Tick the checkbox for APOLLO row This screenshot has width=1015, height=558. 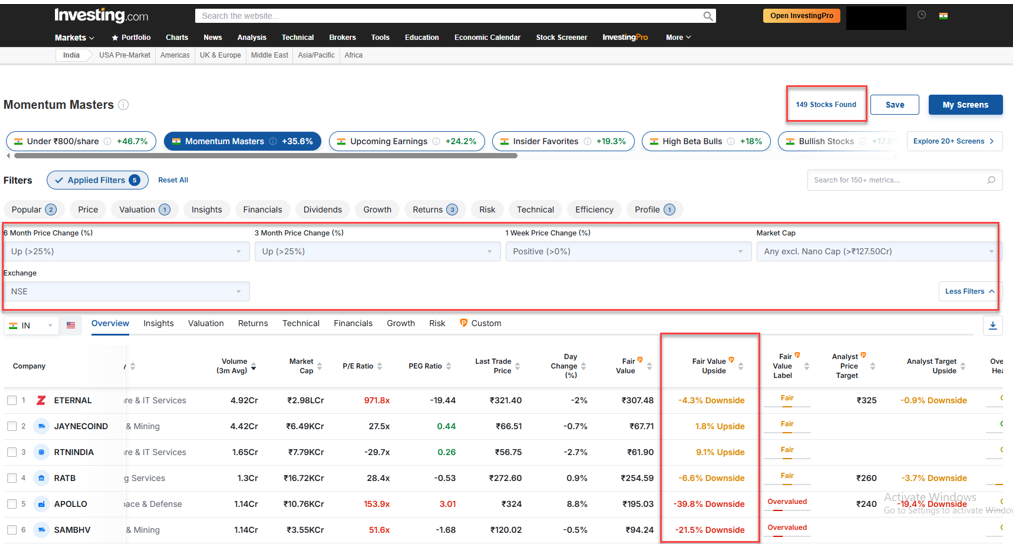(x=12, y=504)
